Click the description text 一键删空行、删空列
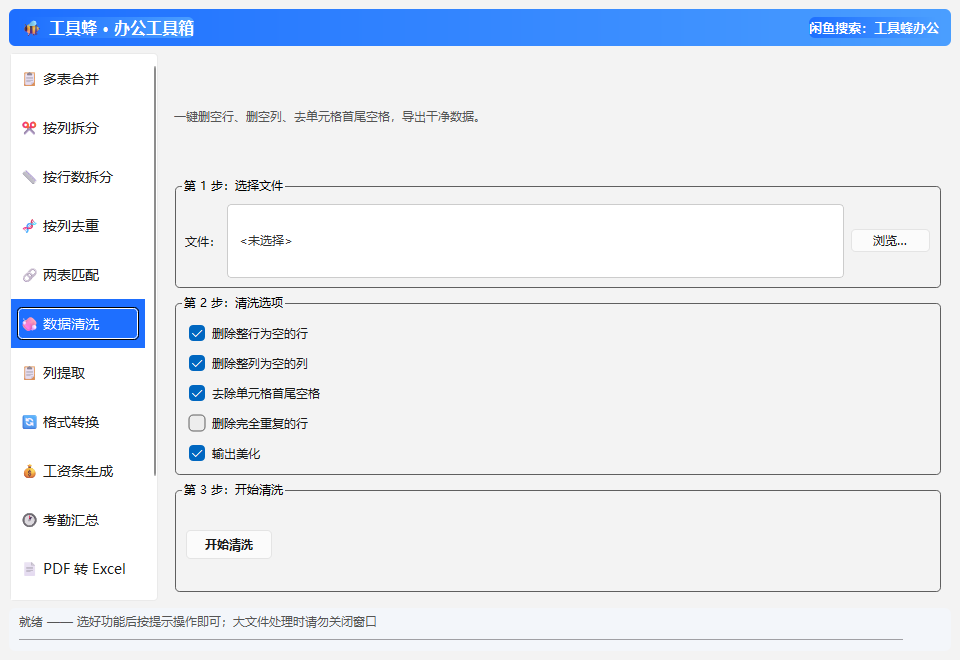 (x=329, y=116)
